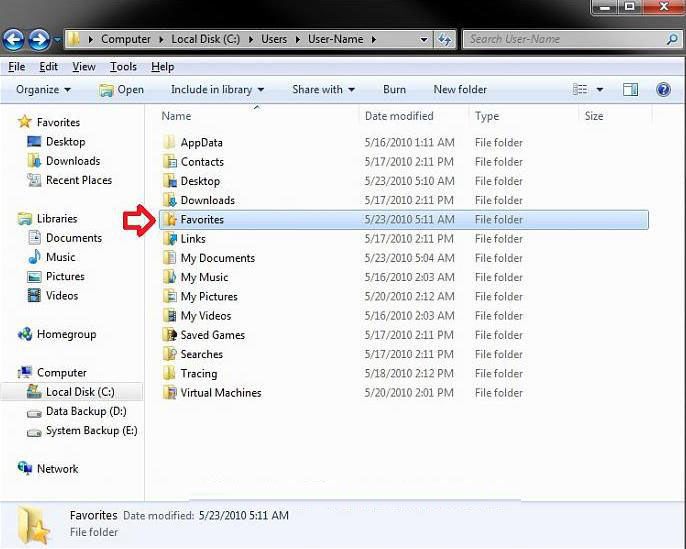The width and height of the screenshot is (686, 549).
Task: Select Favorites star in navigation pane
Action: pyautogui.click(x=25, y=122)
